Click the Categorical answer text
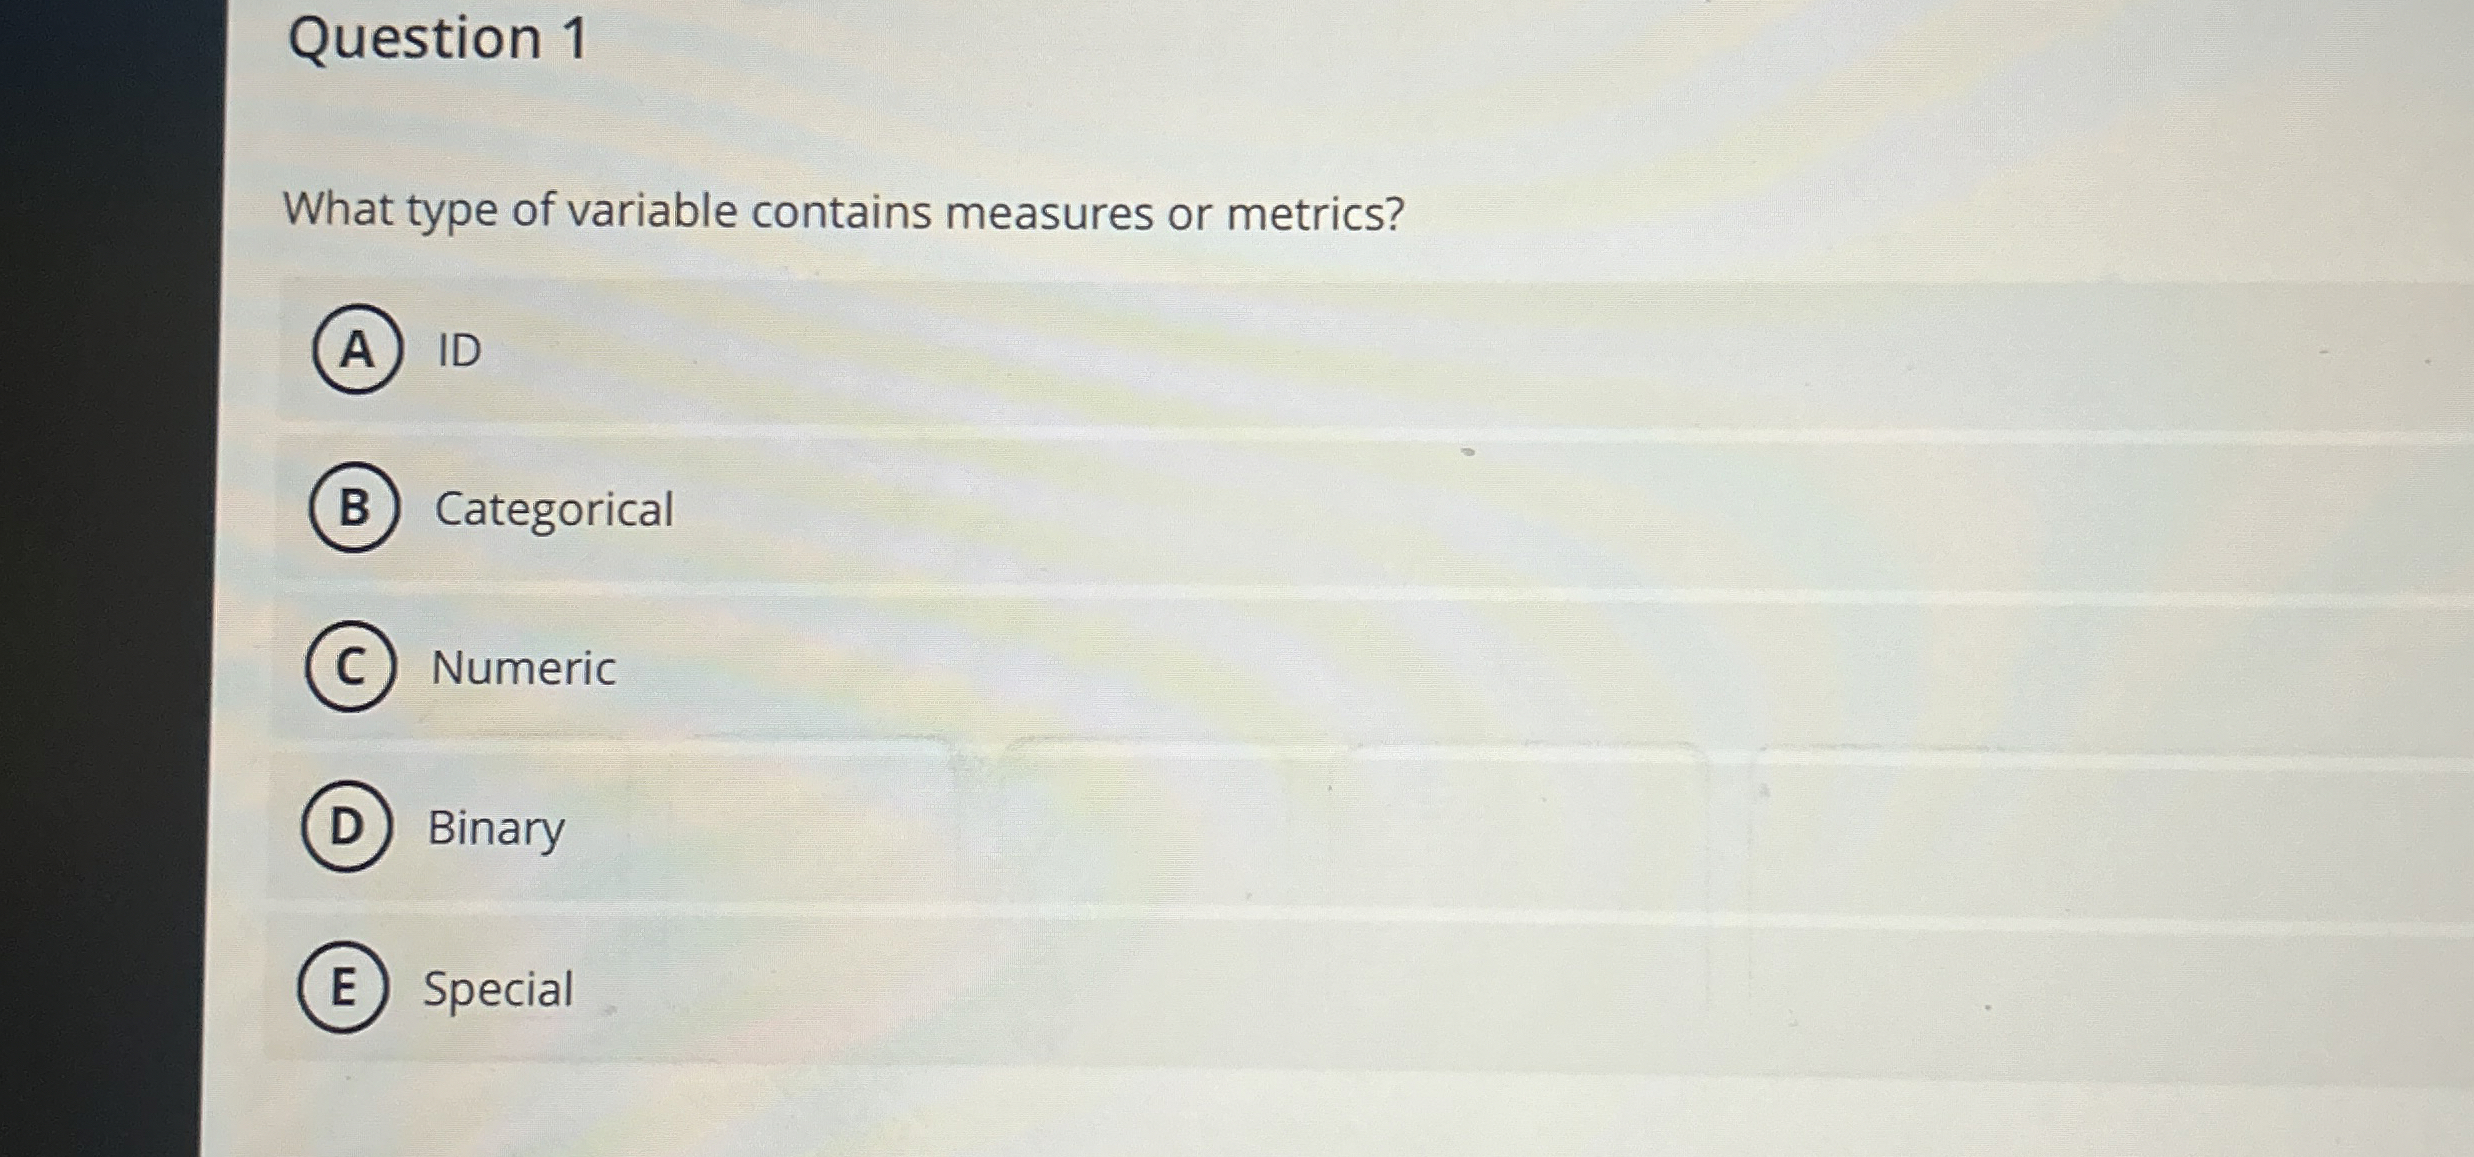 (553, 510)
